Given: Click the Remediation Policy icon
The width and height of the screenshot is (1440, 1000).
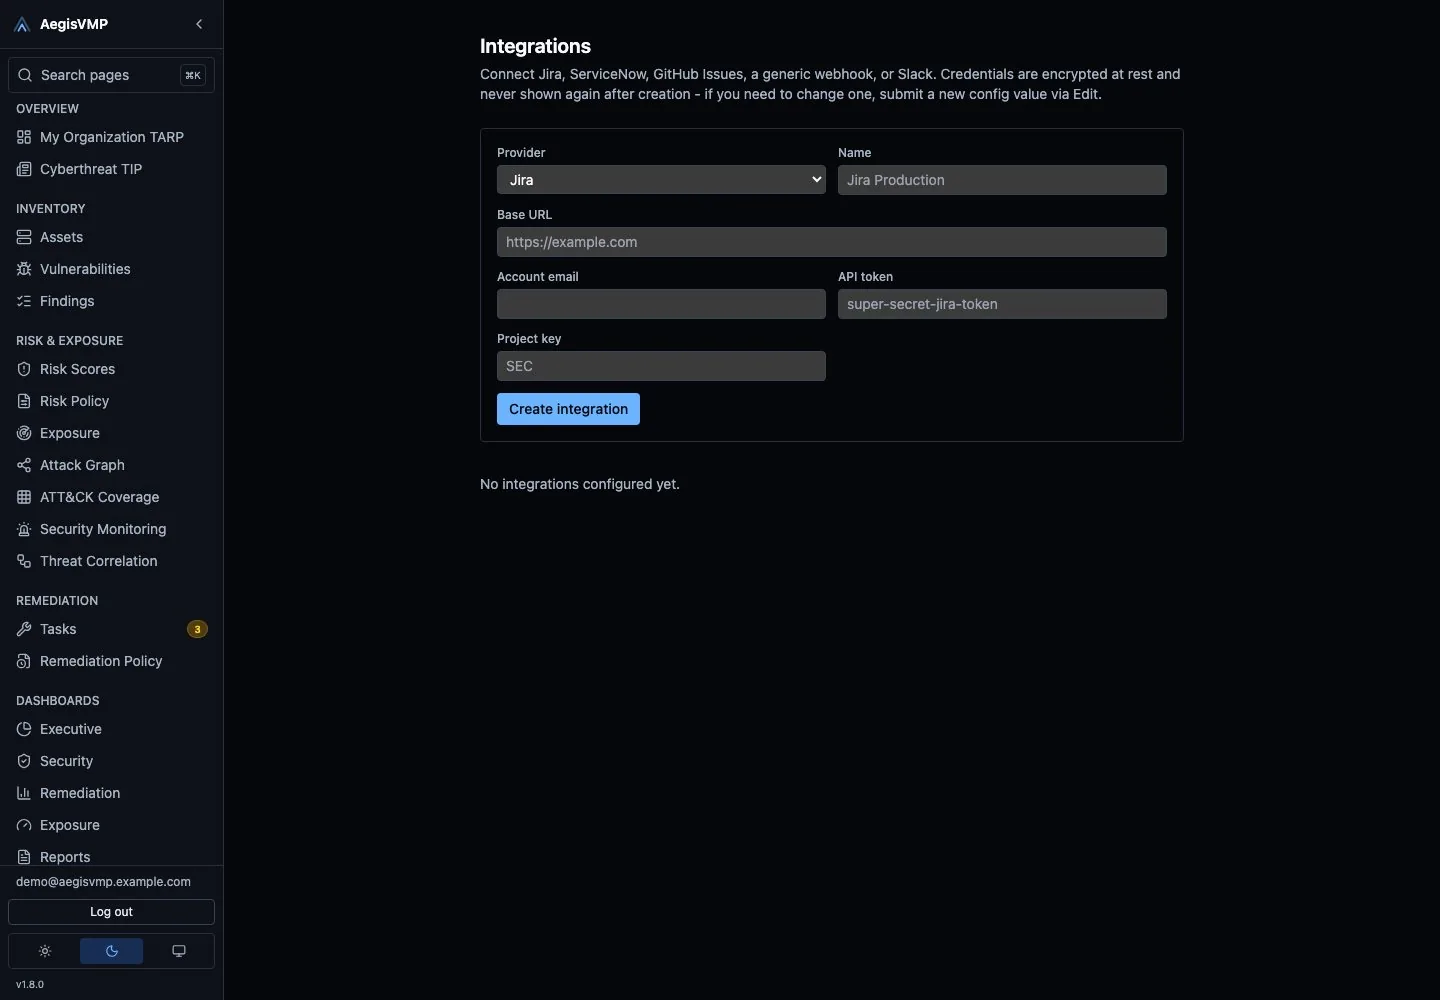Looking at the screenshot, I should click(24, 661).
